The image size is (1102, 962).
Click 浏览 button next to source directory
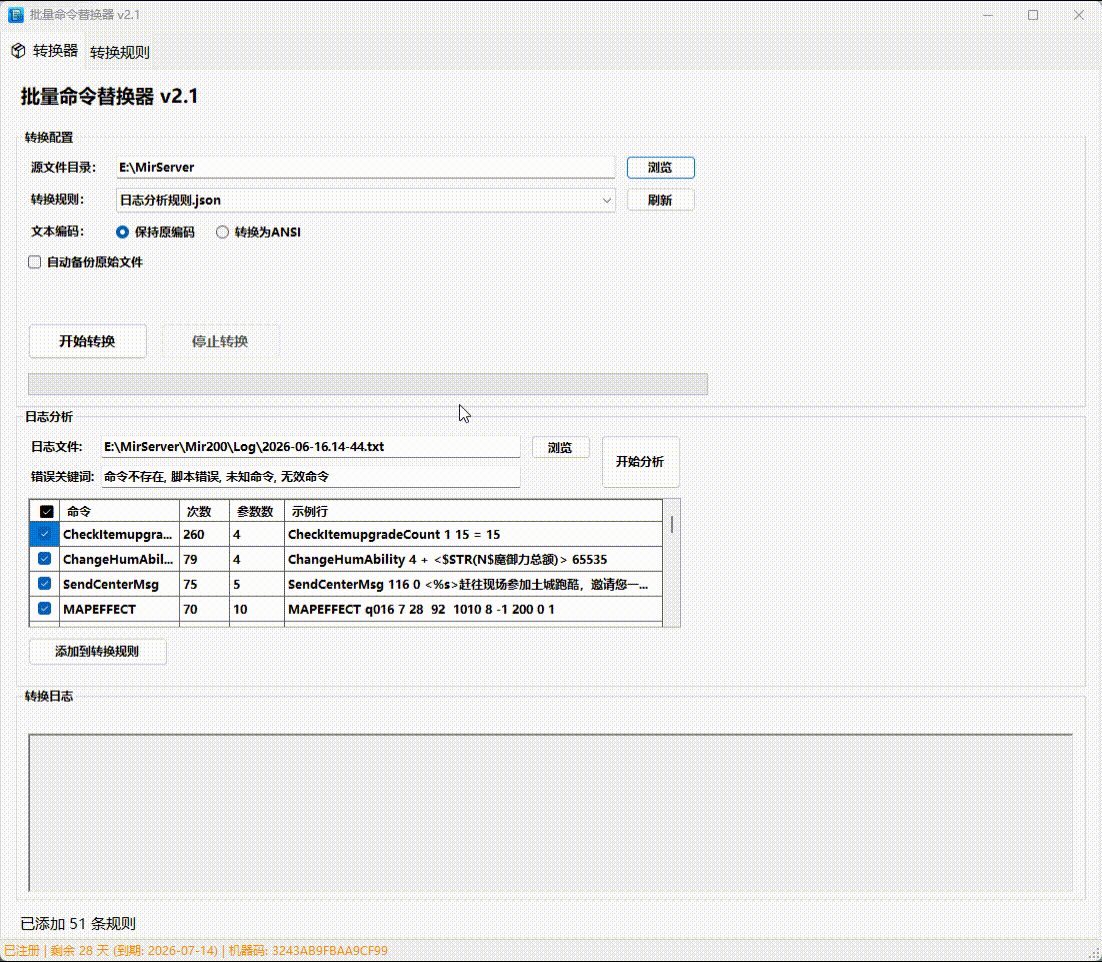(660, 167)
